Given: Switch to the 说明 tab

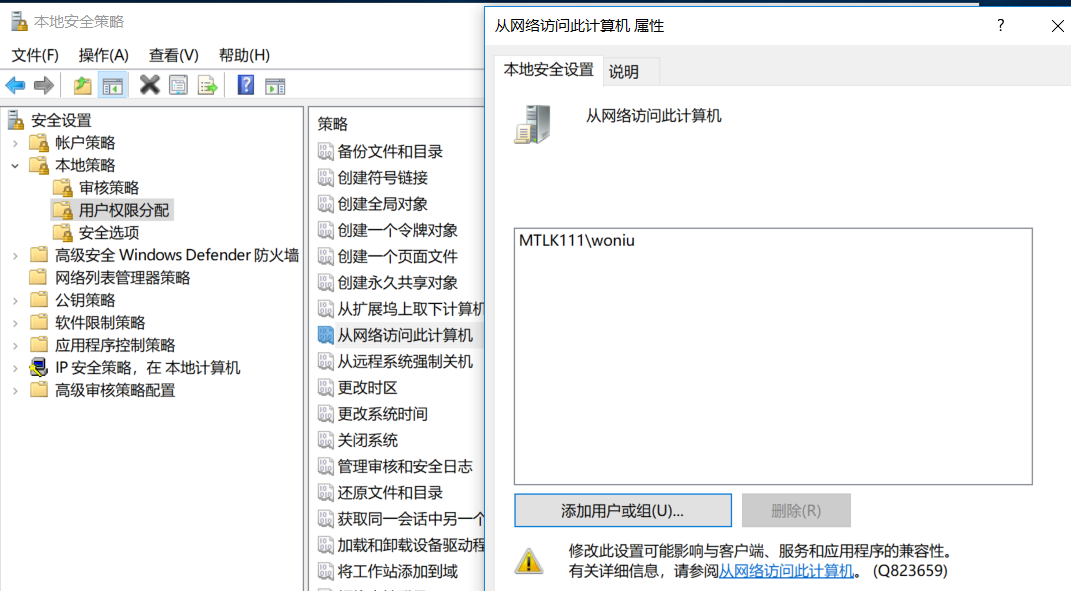Looking at the screenshot, I should tap(624, 72).
